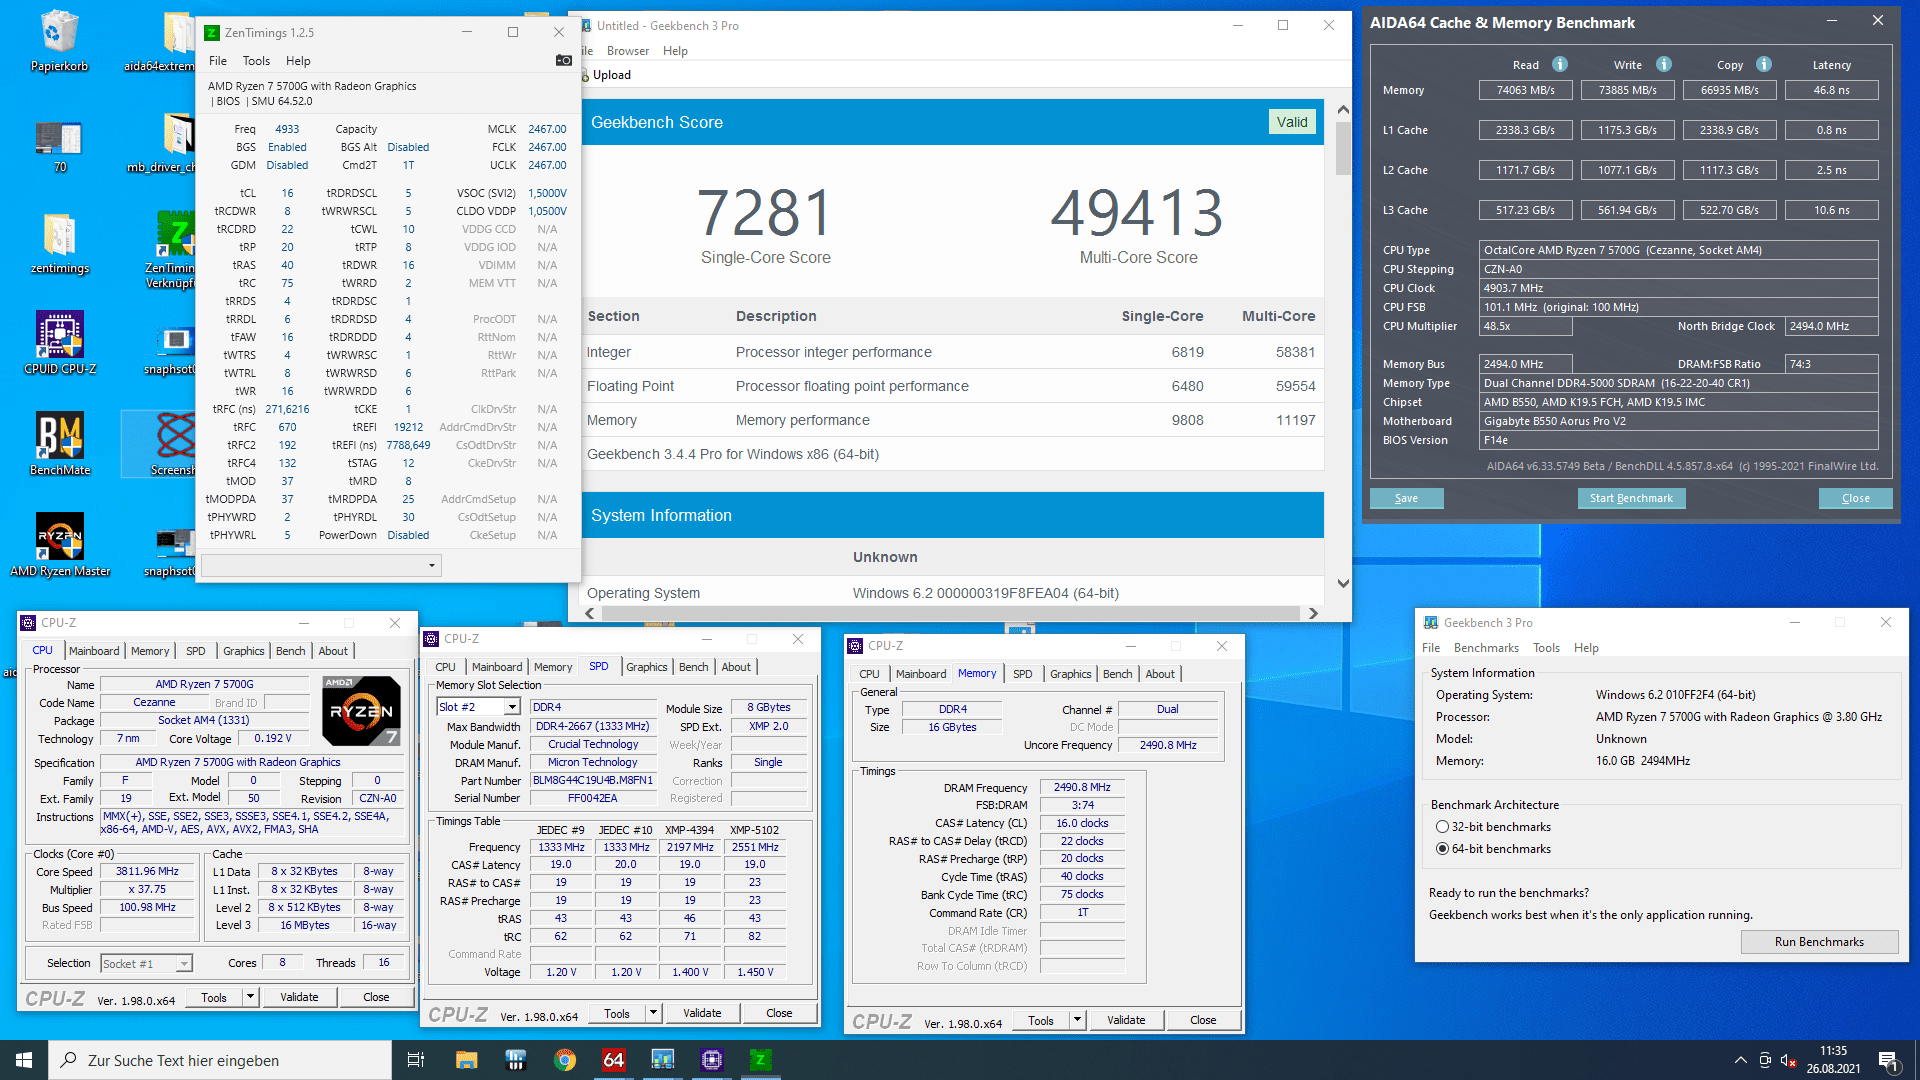
Task: Switch to the Mainboard tab in CPU-Z
Action: pos(94,651)
